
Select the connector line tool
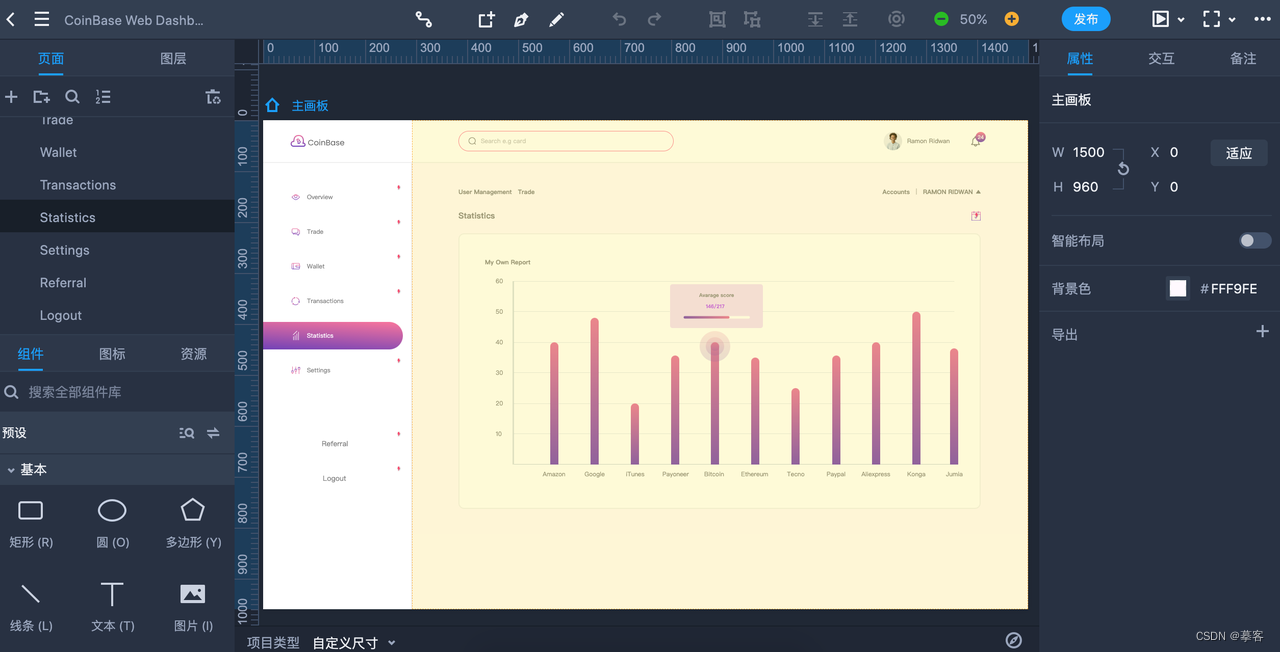(x=424, y=19)
